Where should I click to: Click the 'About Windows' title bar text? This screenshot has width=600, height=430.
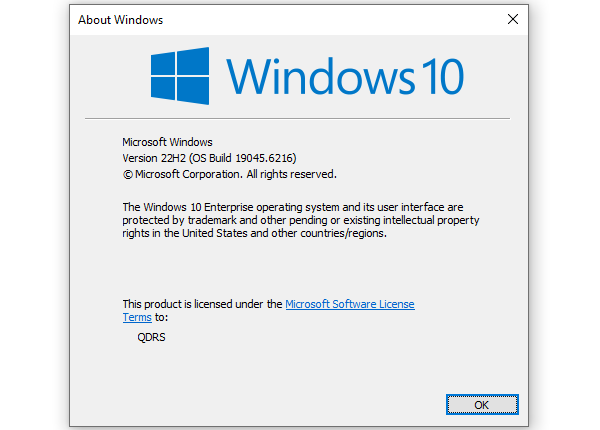click(121, 20)
